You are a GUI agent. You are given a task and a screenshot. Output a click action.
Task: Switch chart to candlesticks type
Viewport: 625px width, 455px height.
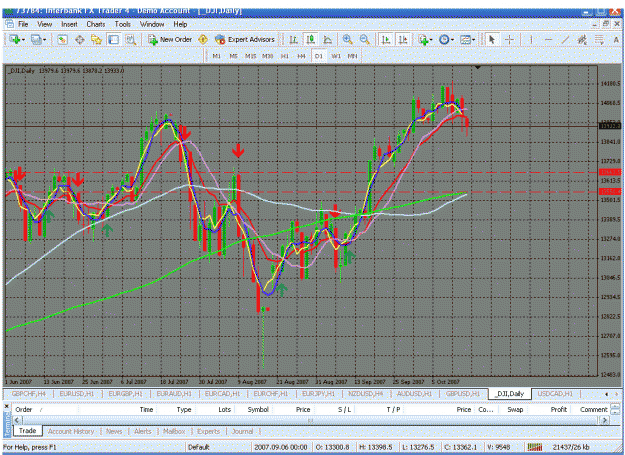pos(311,39)
